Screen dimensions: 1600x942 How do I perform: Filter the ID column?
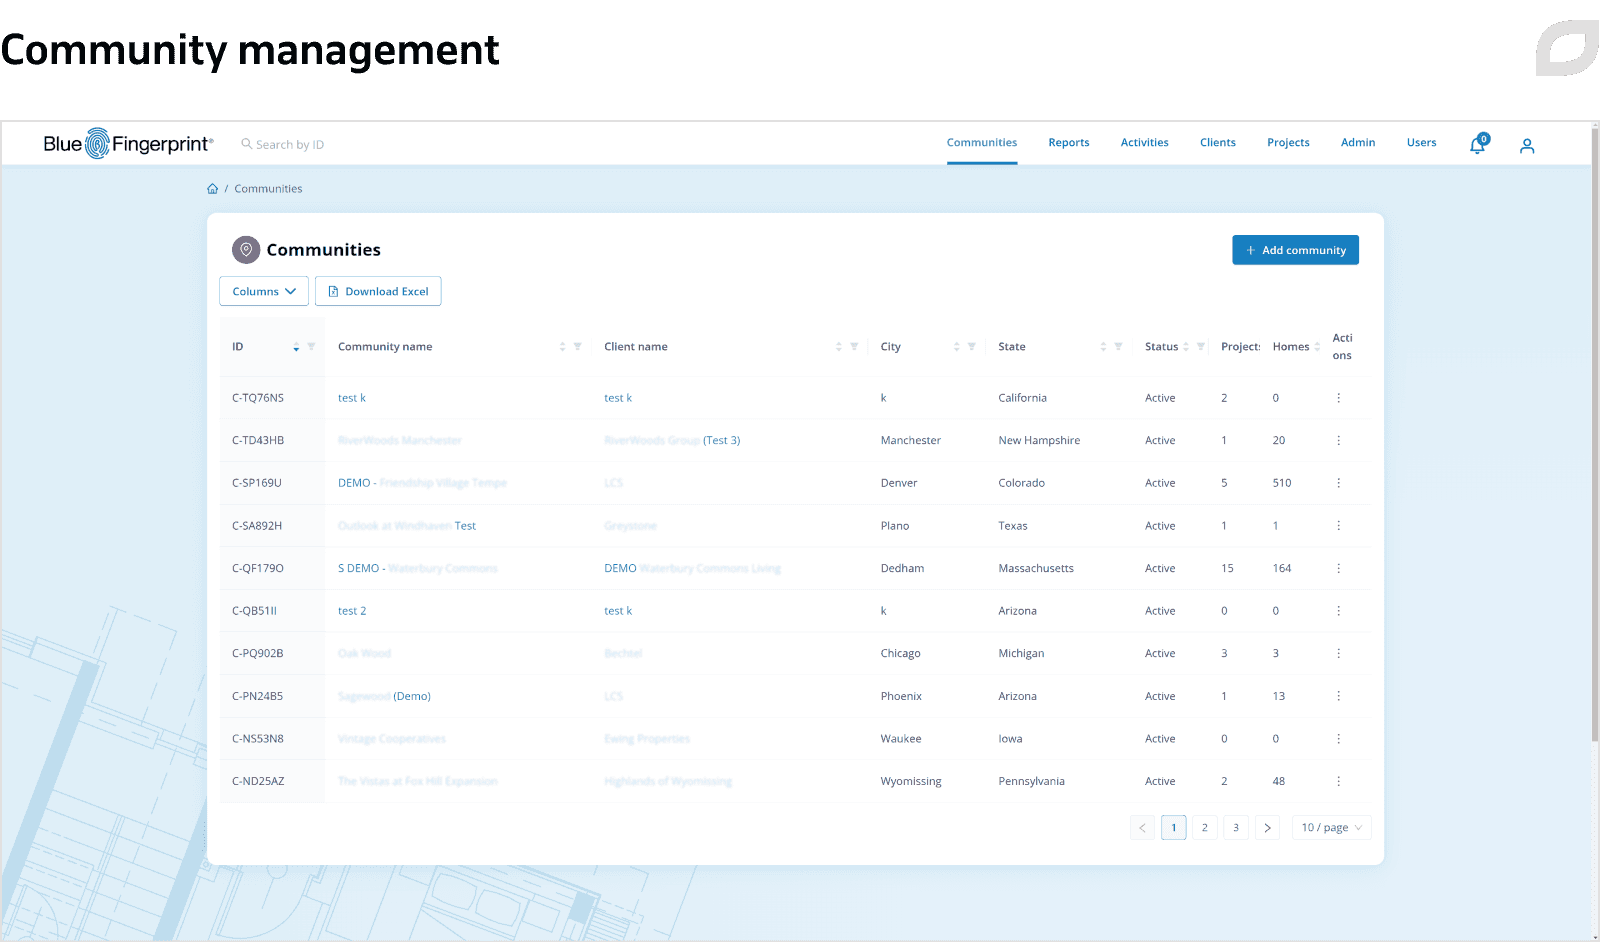(x=311, y=346)
